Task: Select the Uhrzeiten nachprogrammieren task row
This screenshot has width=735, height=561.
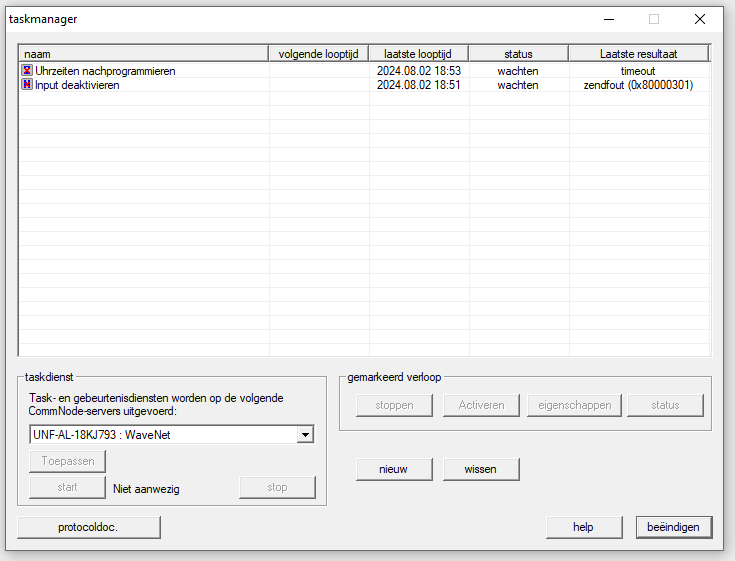Action: (x=105, y=71)
